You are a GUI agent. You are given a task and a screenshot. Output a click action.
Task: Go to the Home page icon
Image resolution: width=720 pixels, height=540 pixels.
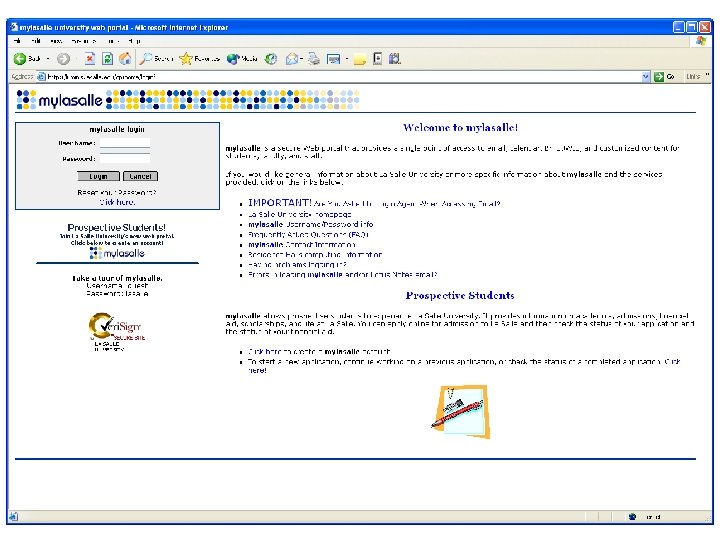click(125, 59)
